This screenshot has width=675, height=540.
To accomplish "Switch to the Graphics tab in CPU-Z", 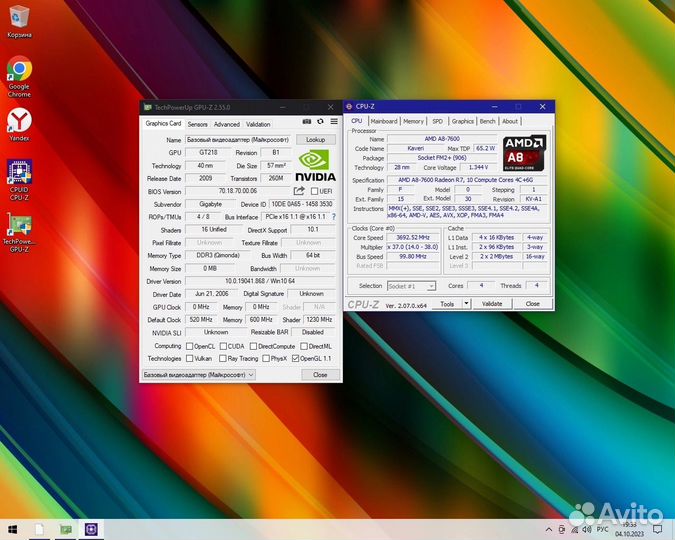I will [x=463, y=121].
